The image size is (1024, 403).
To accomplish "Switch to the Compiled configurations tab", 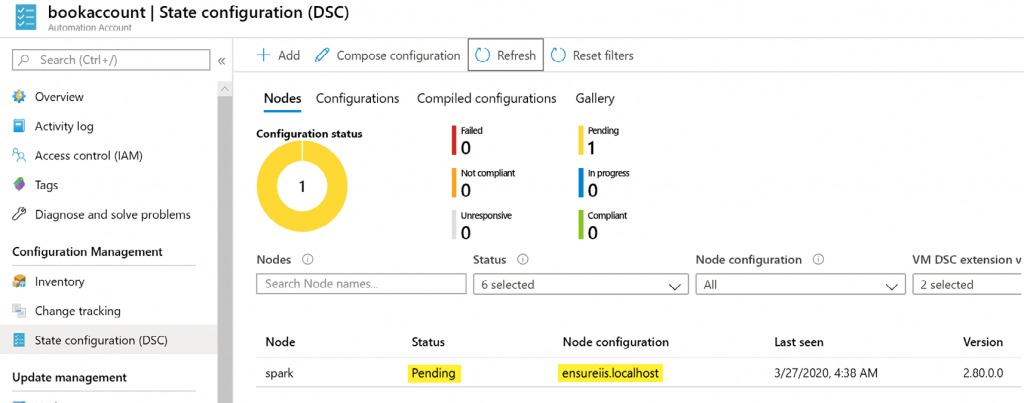I will point(486,98).
